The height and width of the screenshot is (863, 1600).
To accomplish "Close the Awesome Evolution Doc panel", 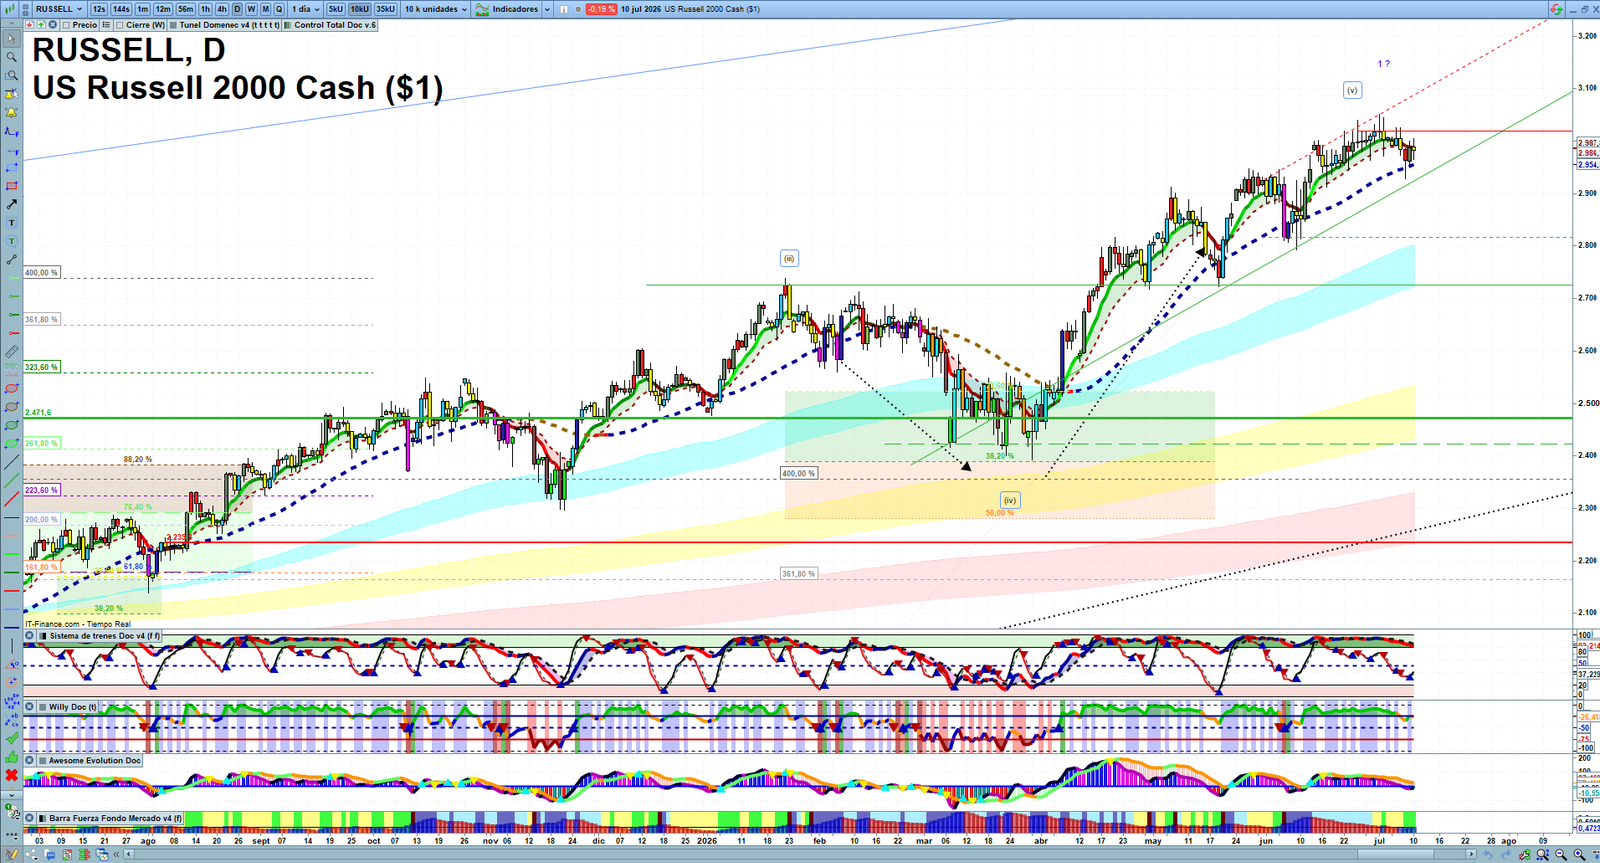I will point(29,760).
